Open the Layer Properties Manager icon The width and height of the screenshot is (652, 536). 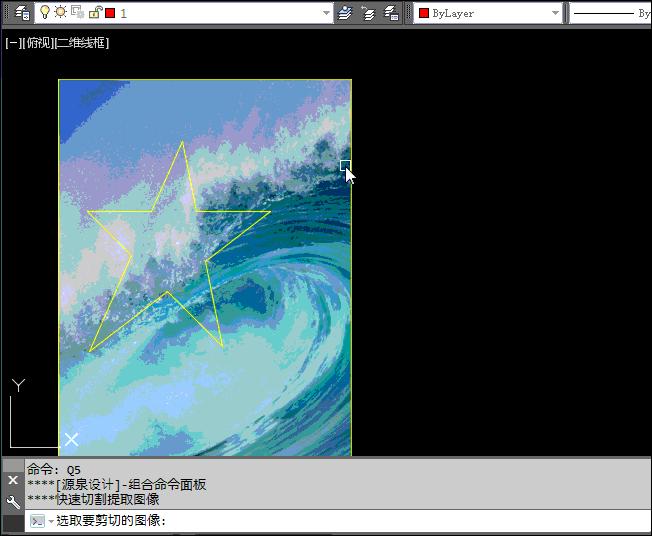click(x=22, y=13)
